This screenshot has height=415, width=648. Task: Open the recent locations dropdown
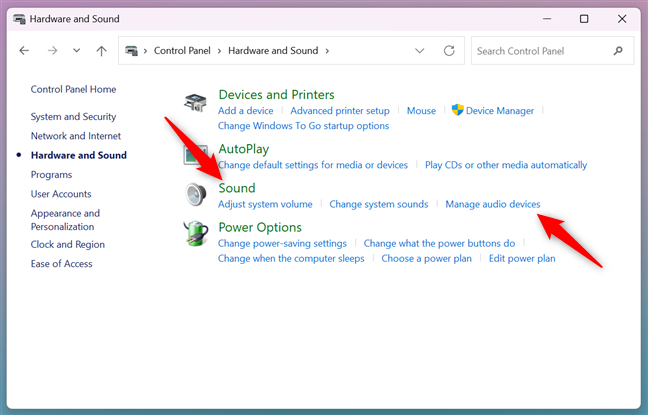tap(76, 51)
